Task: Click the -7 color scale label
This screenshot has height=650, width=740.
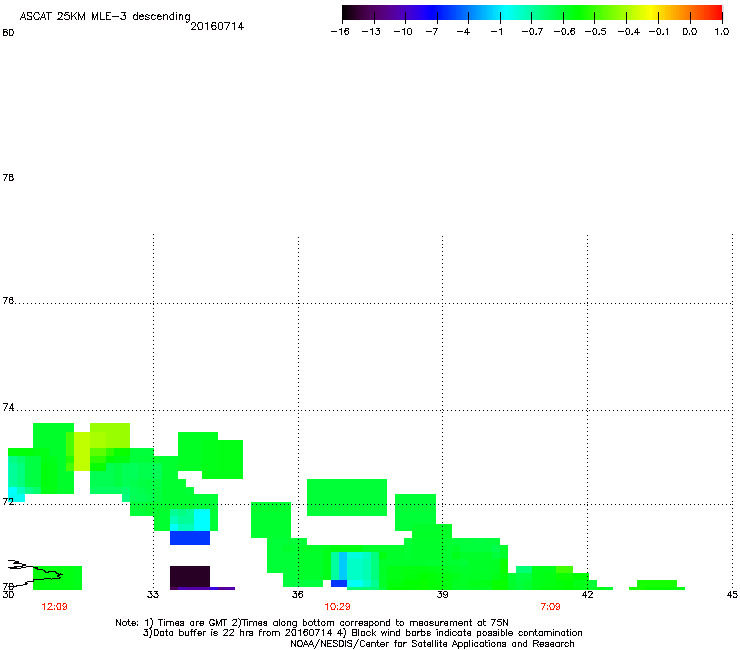Action: [431, 32]
